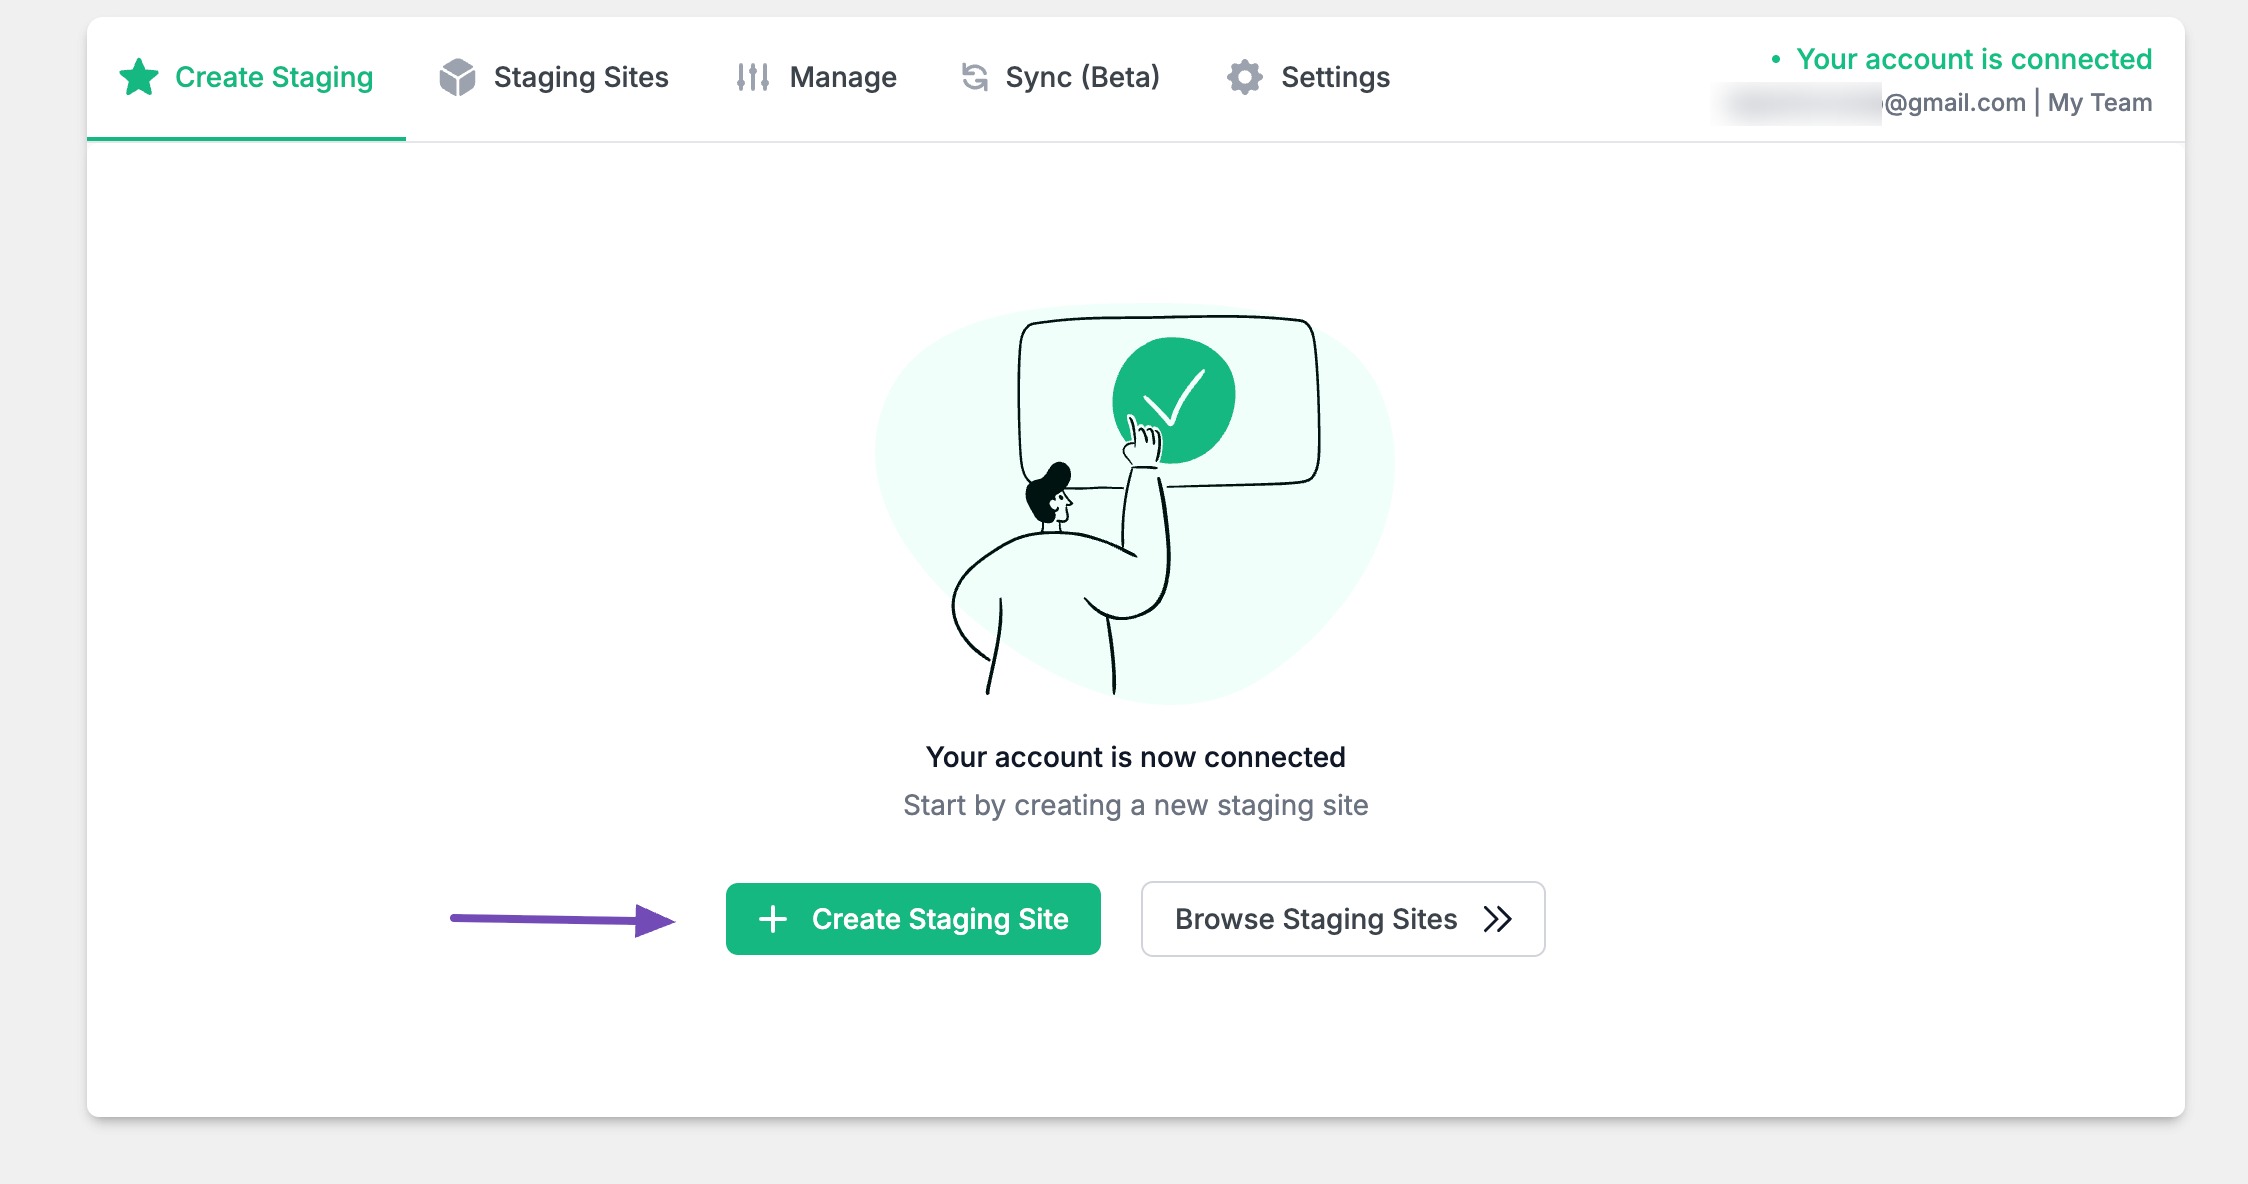This screenshot has height=1184, width=2248.
Task: Open the Manage tab
Action: click(842, 77)
